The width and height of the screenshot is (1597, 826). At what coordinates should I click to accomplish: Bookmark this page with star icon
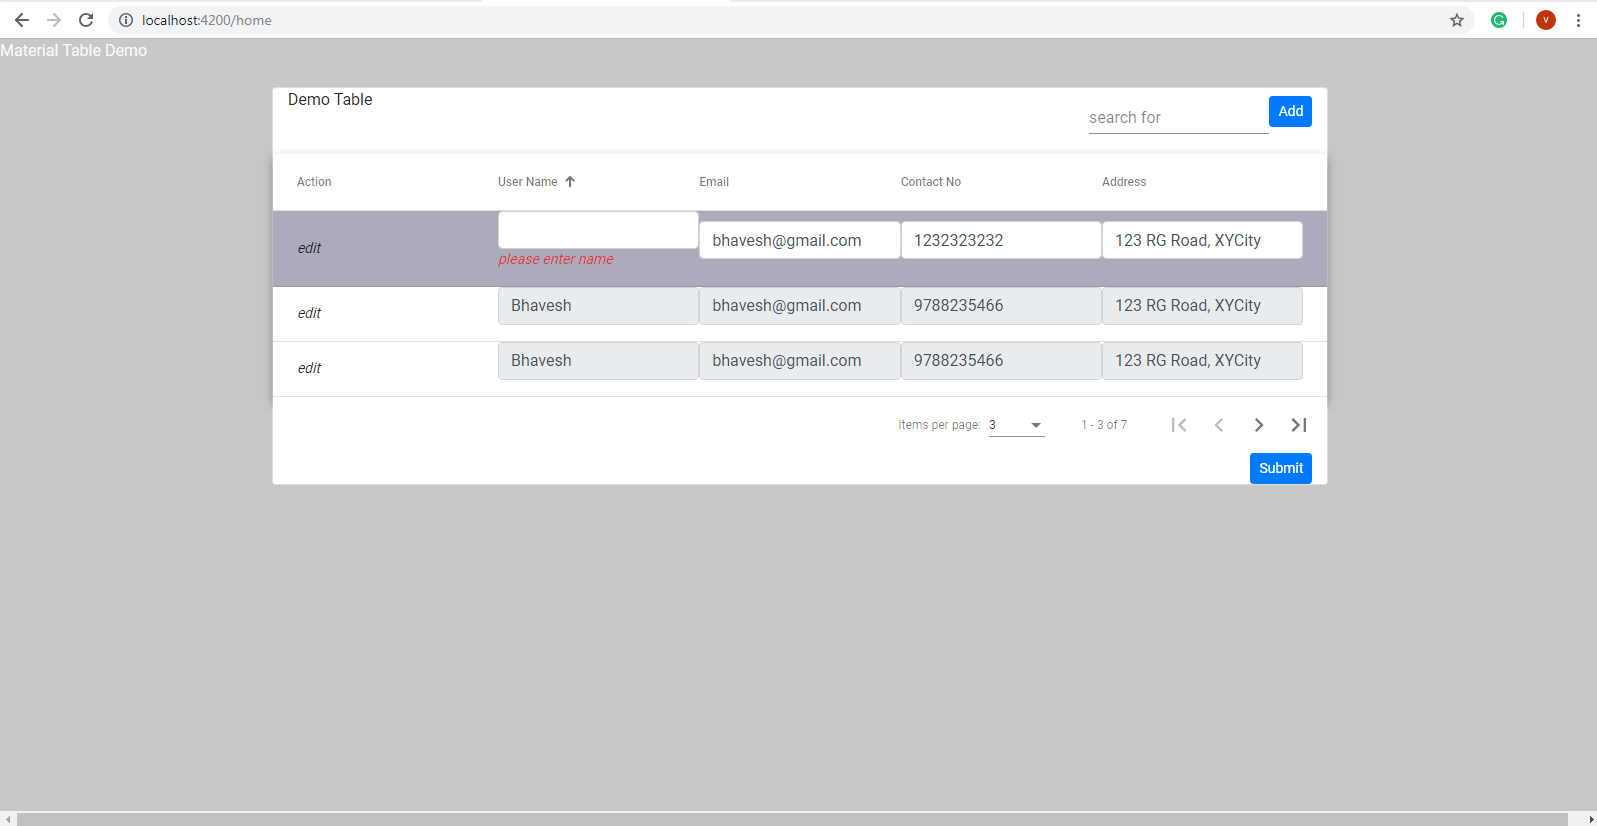coord(1457,20)
